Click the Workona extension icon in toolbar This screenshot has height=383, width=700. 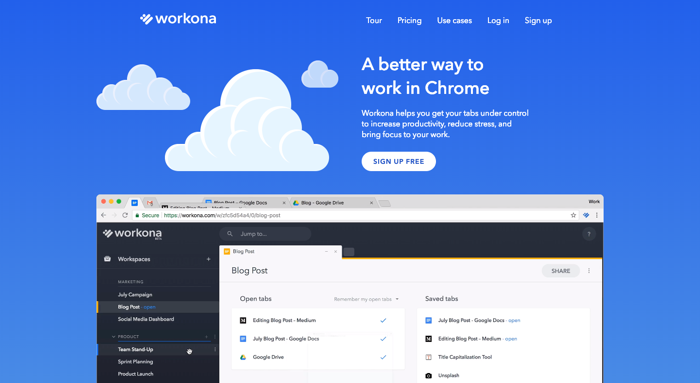[x=586, y=215]
